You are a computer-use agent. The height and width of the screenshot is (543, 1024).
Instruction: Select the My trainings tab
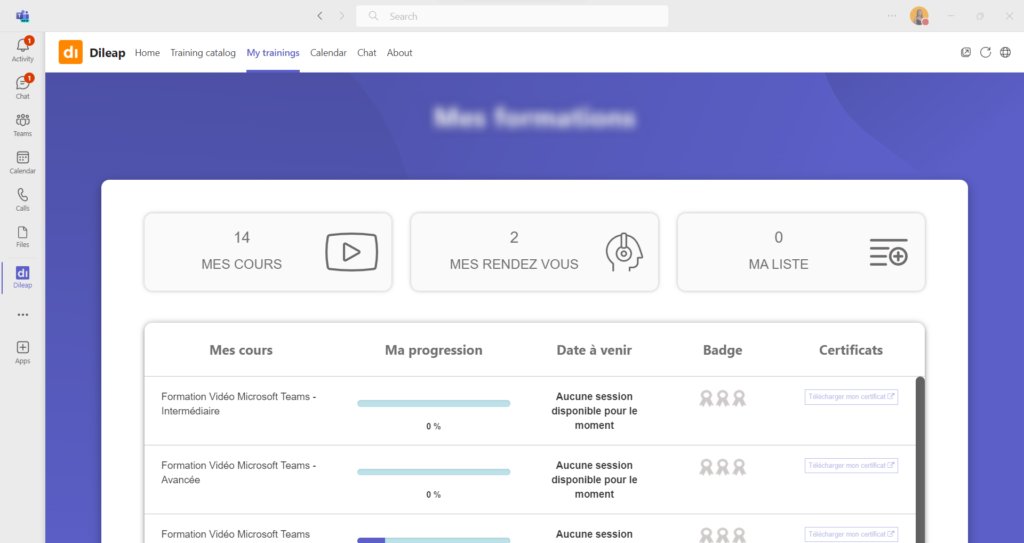click(273, 53)
